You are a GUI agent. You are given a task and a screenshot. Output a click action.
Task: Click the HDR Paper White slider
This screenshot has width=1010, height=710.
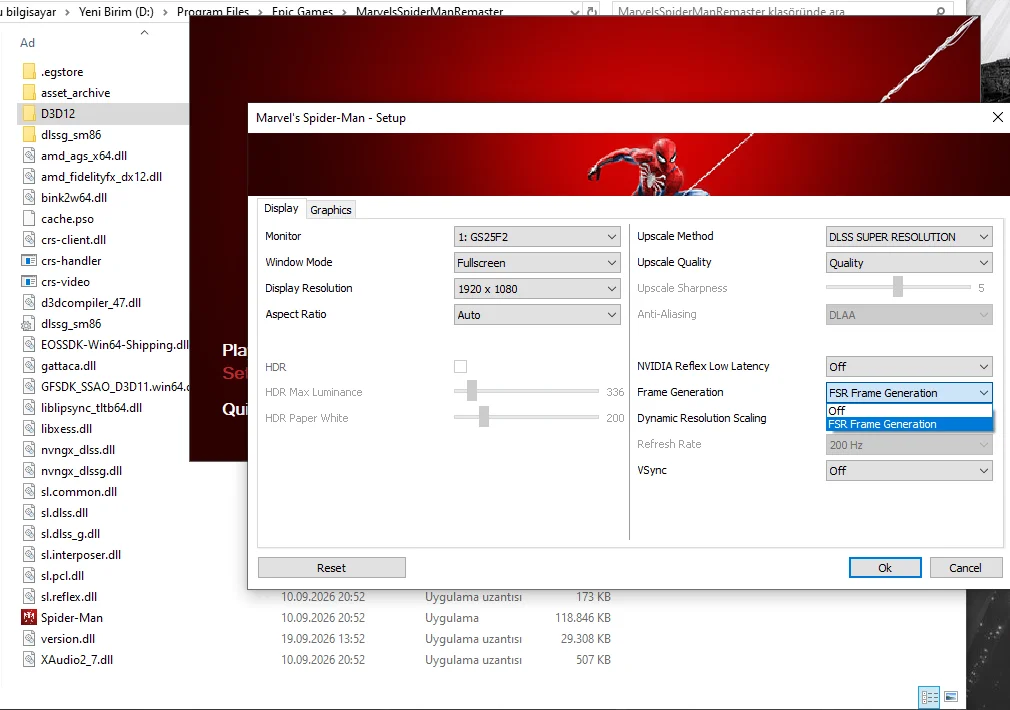pos(526,417)
